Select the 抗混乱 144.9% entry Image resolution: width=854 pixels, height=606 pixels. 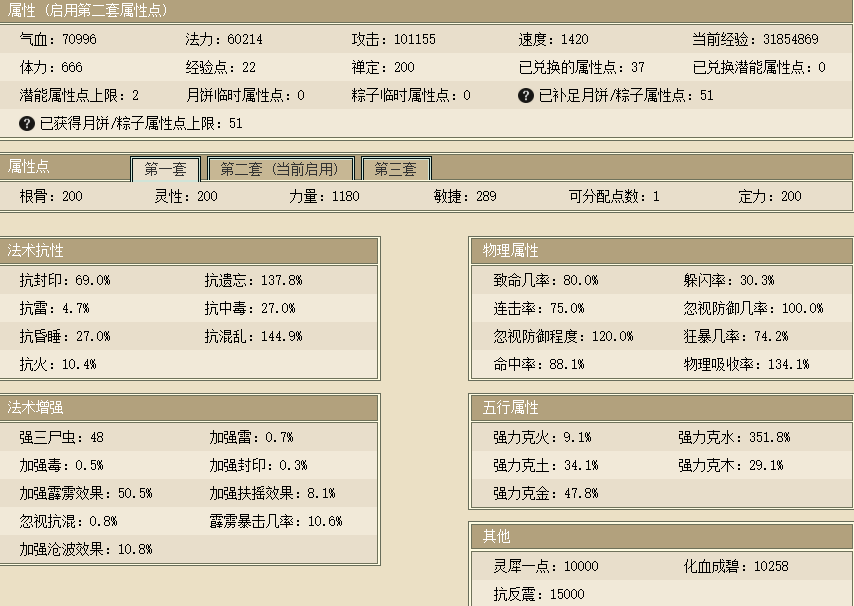[253, 336]
